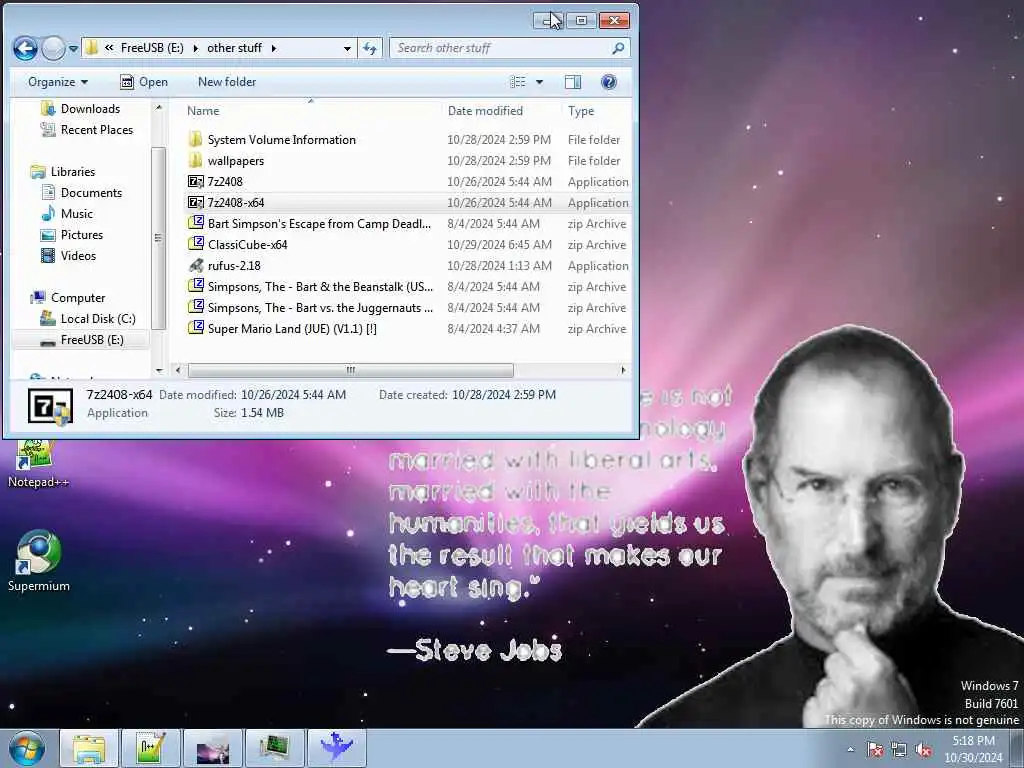
Task: Open the Windows Start button
Action: pos(27,748)
